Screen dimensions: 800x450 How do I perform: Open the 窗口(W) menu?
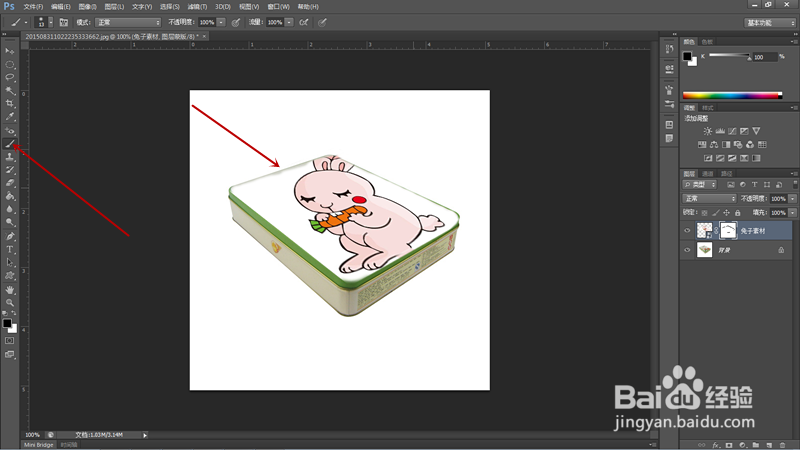(279, 7)
